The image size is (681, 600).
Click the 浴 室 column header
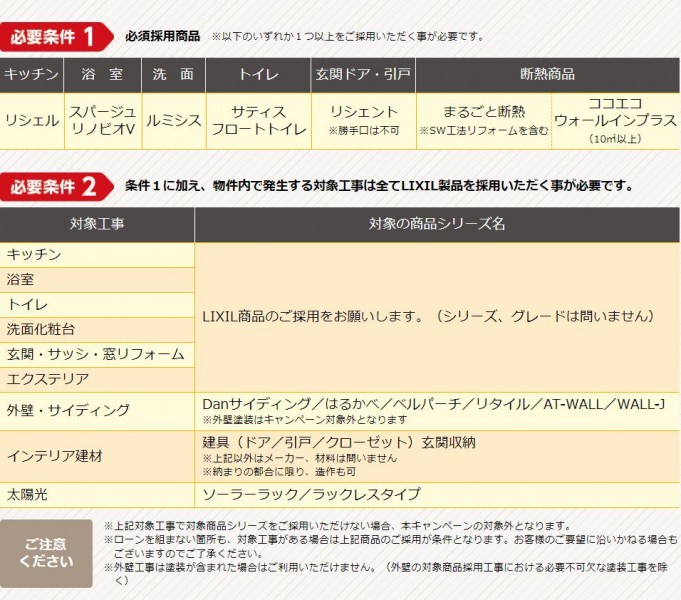pos(102,75)
